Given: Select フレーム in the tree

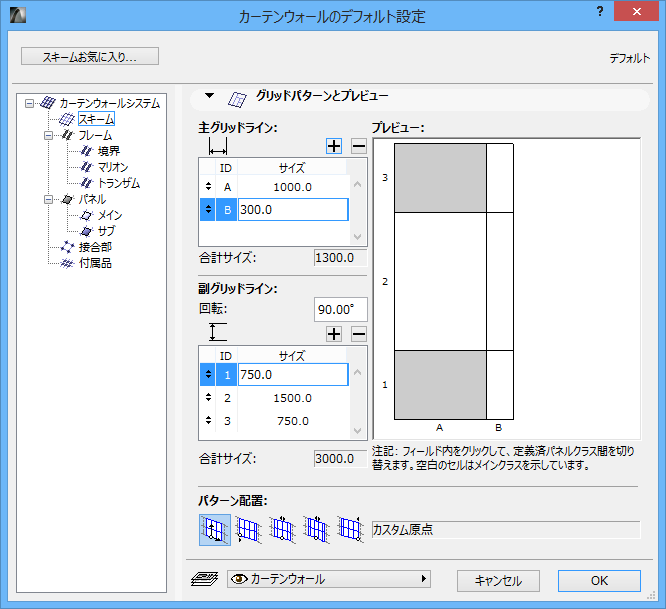Looking at the screenshot, I should tap(95, 135).
